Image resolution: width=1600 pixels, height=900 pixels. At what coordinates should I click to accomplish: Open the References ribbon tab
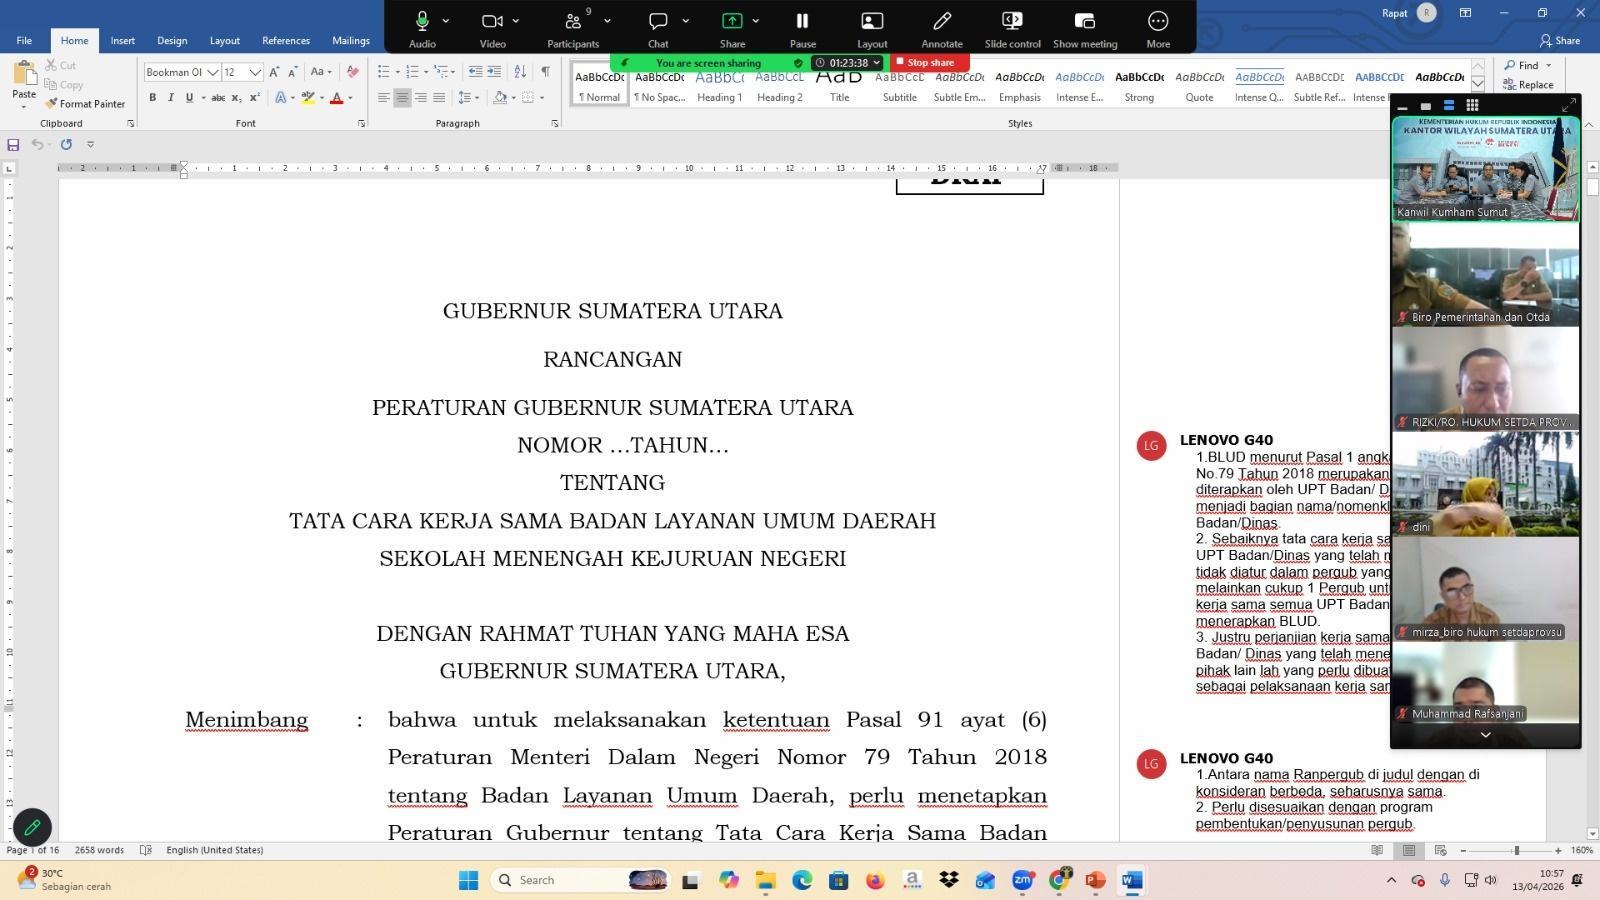(285, 41)
